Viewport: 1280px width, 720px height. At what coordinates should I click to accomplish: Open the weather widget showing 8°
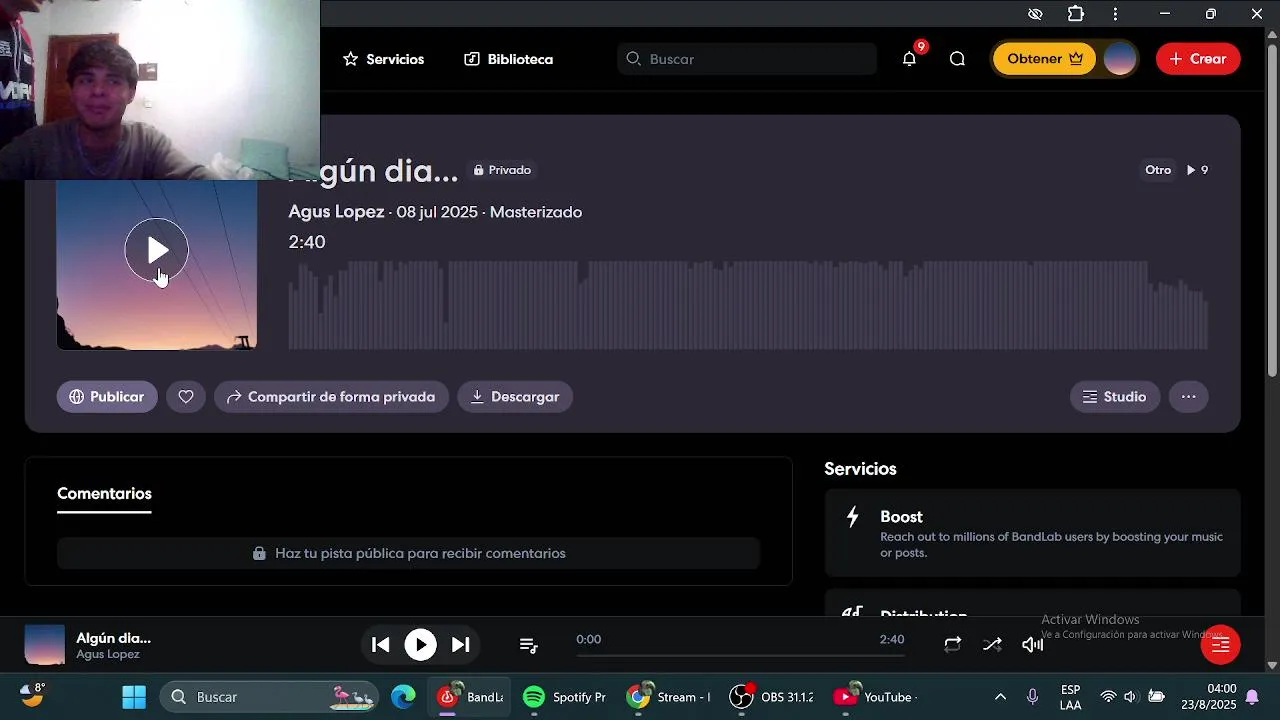tap(32, 695)
